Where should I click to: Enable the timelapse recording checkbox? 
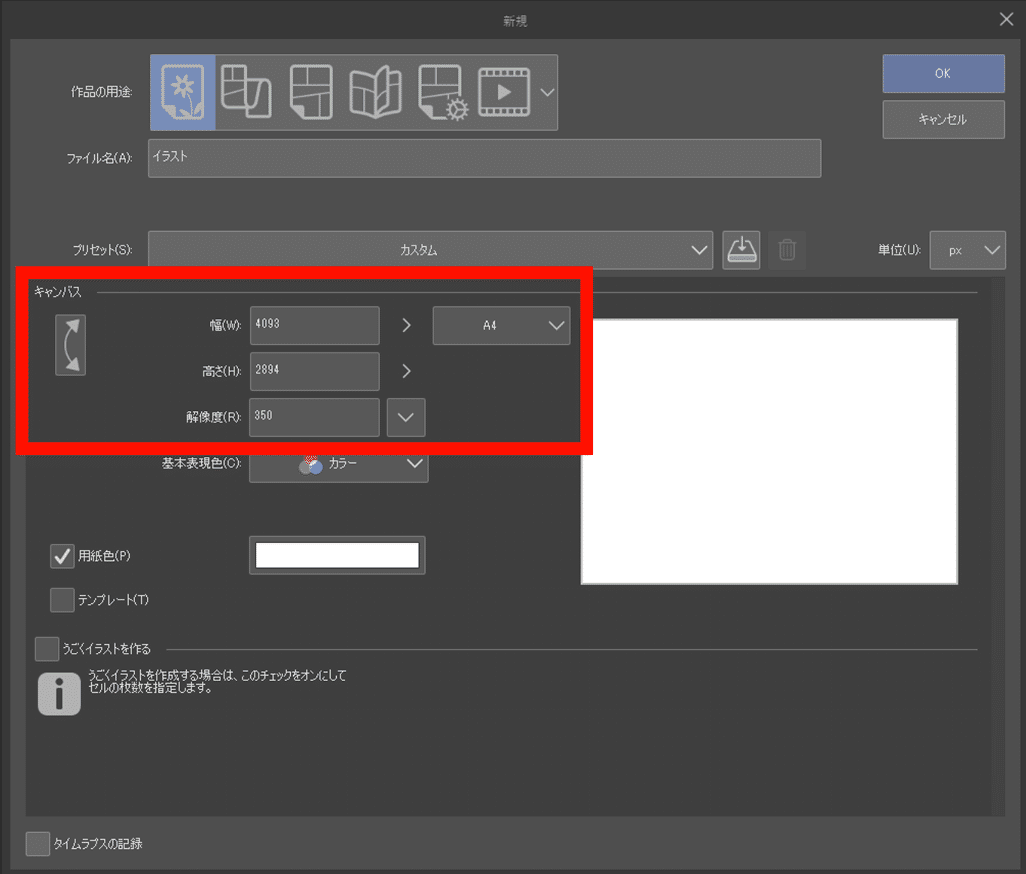(x=38, y=844)
